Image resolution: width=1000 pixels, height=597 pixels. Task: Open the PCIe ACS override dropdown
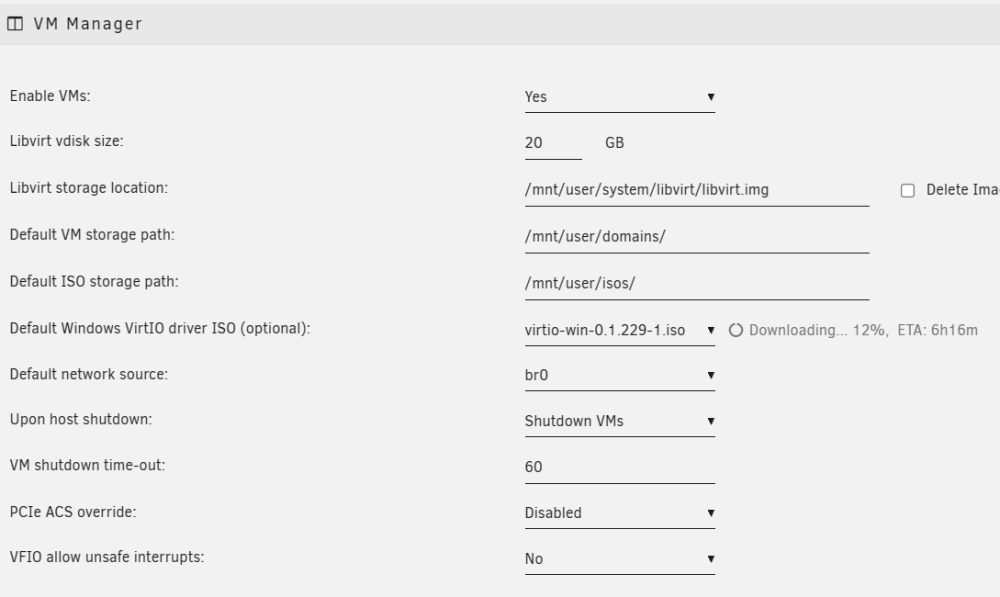click(619, 513)
